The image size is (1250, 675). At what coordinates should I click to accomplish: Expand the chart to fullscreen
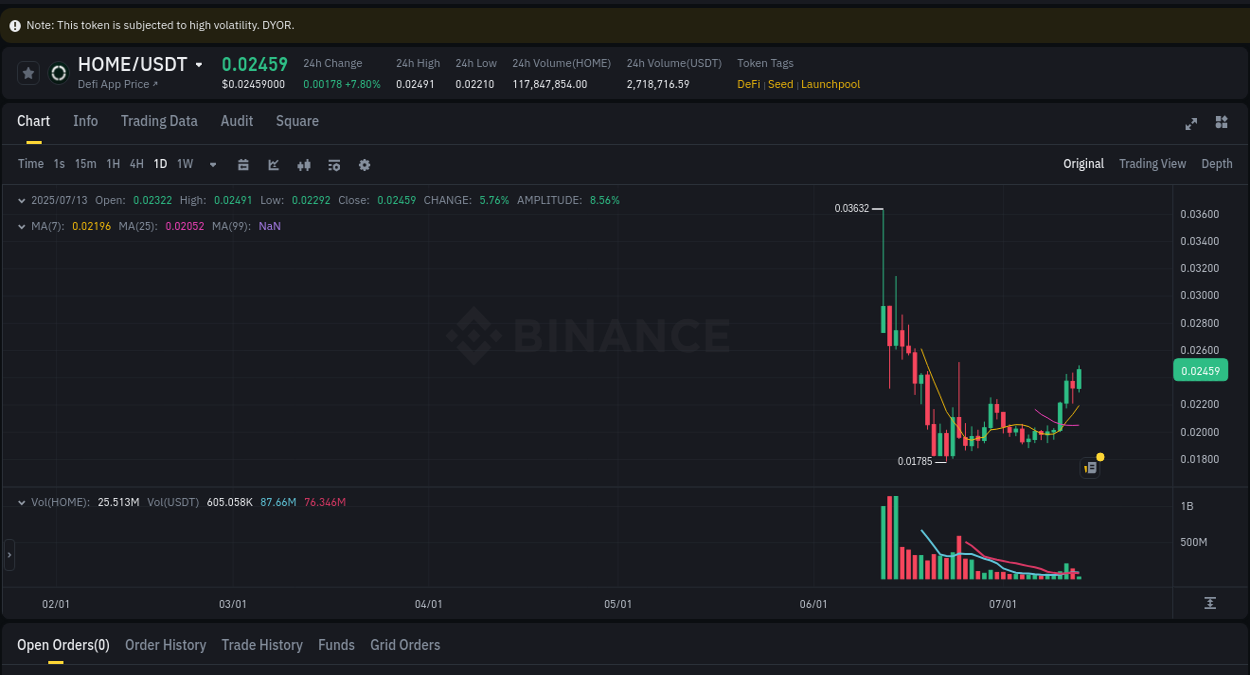pyautogui.click(x=1191, y=123)
